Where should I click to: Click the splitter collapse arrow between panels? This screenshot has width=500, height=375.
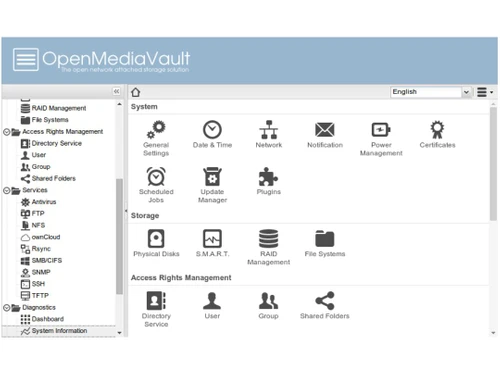click(x=126, y=211)
